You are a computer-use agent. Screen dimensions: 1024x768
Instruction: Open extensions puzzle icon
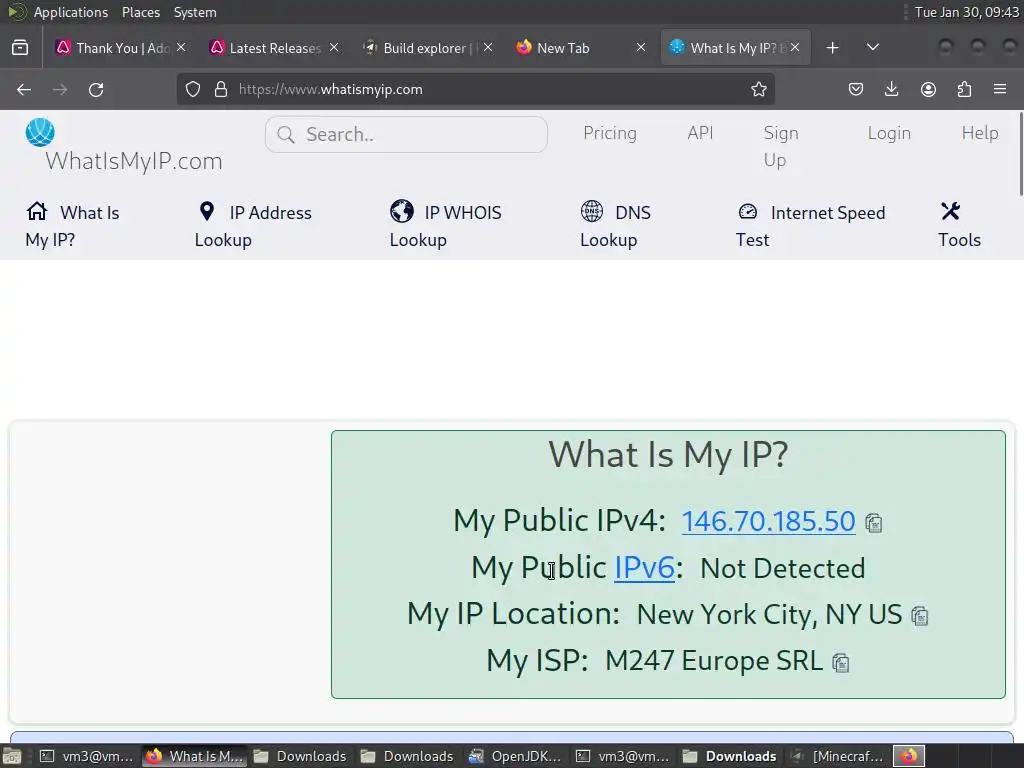[x=964, y=89]
